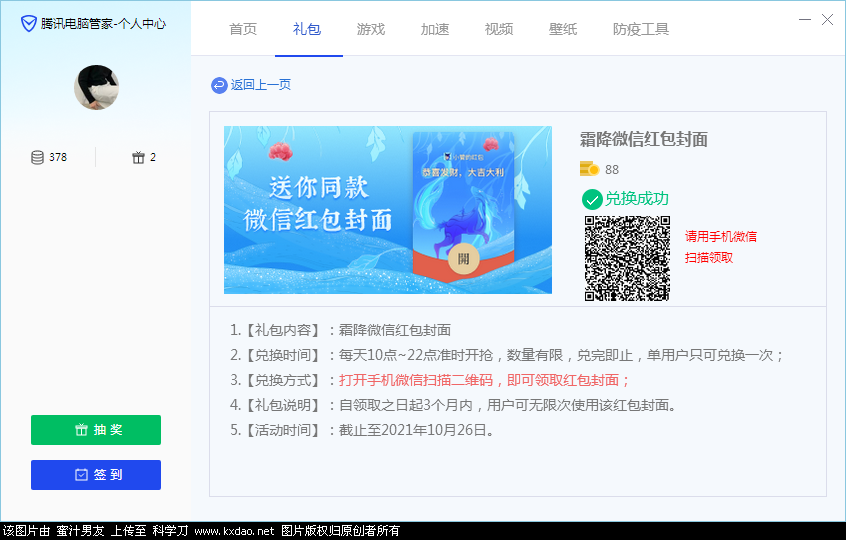The height and width of the screenshot is (540, 846).
Task: Click the blue back arrow icon
Action: (219, 85)
